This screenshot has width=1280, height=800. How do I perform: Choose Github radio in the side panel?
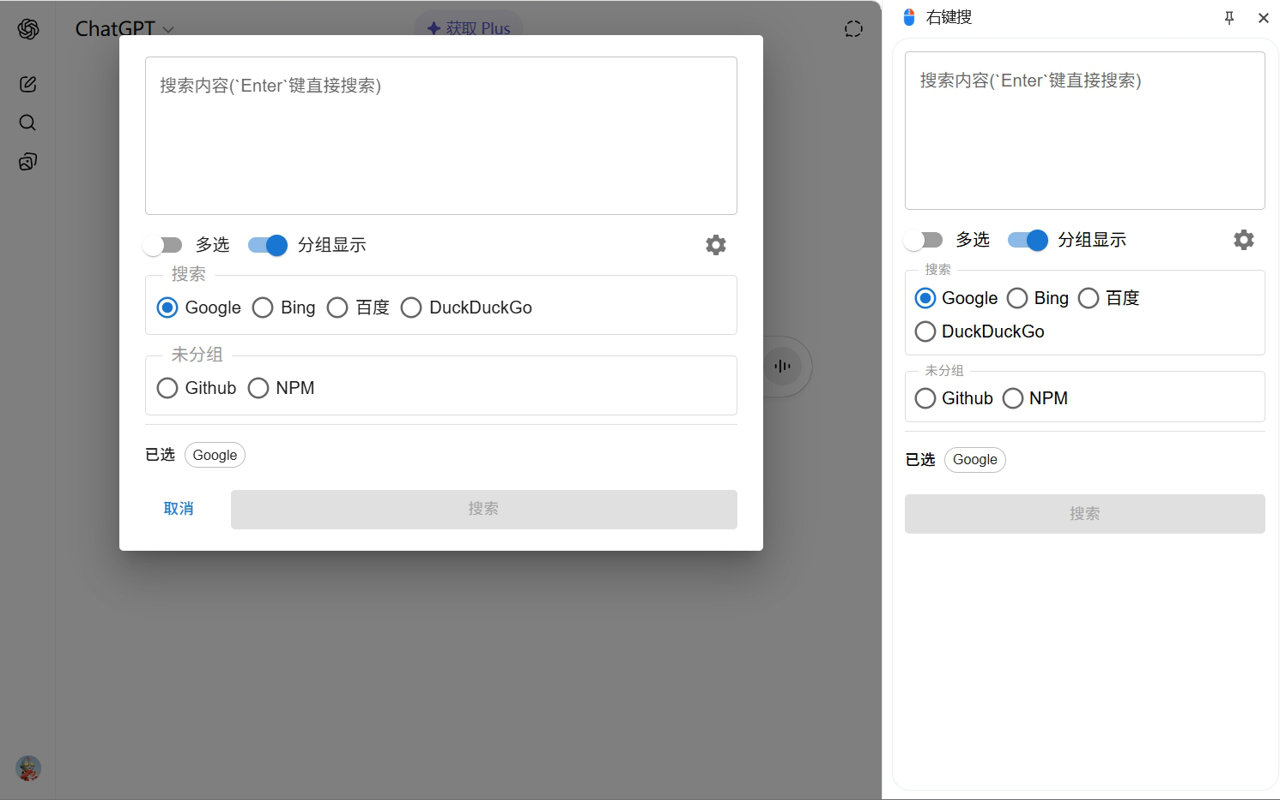pos(925,398)
